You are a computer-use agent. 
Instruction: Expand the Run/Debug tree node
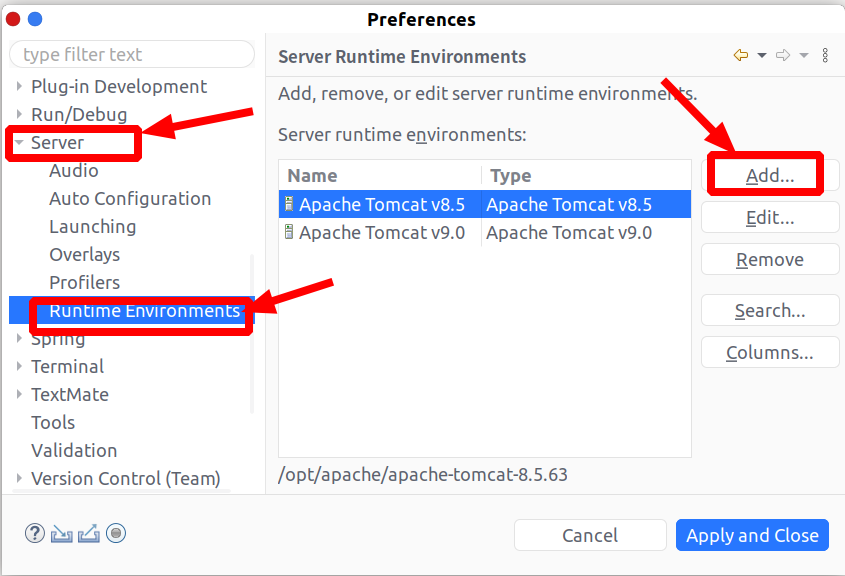tap(19, 115)
